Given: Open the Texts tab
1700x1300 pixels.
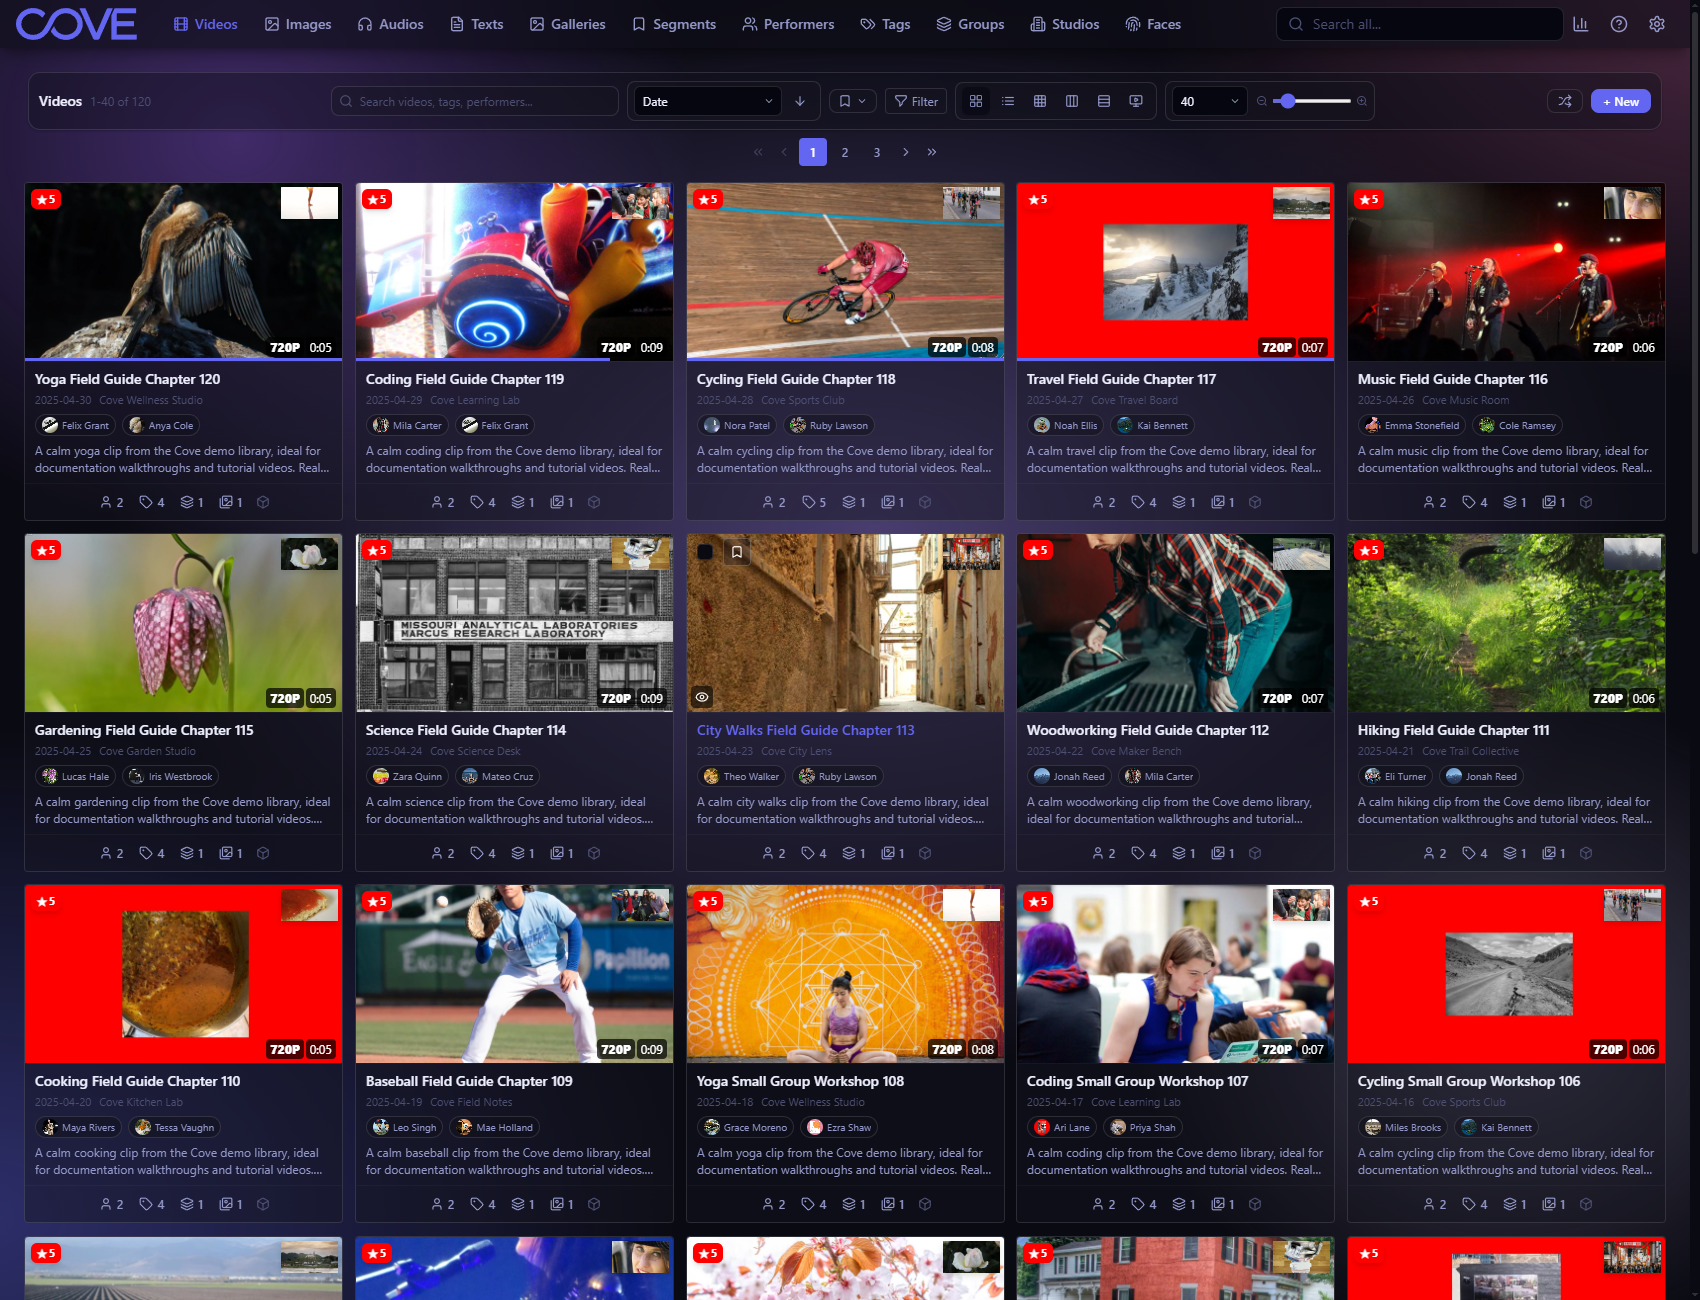Looking at the screenshot, I should (477, 24).
